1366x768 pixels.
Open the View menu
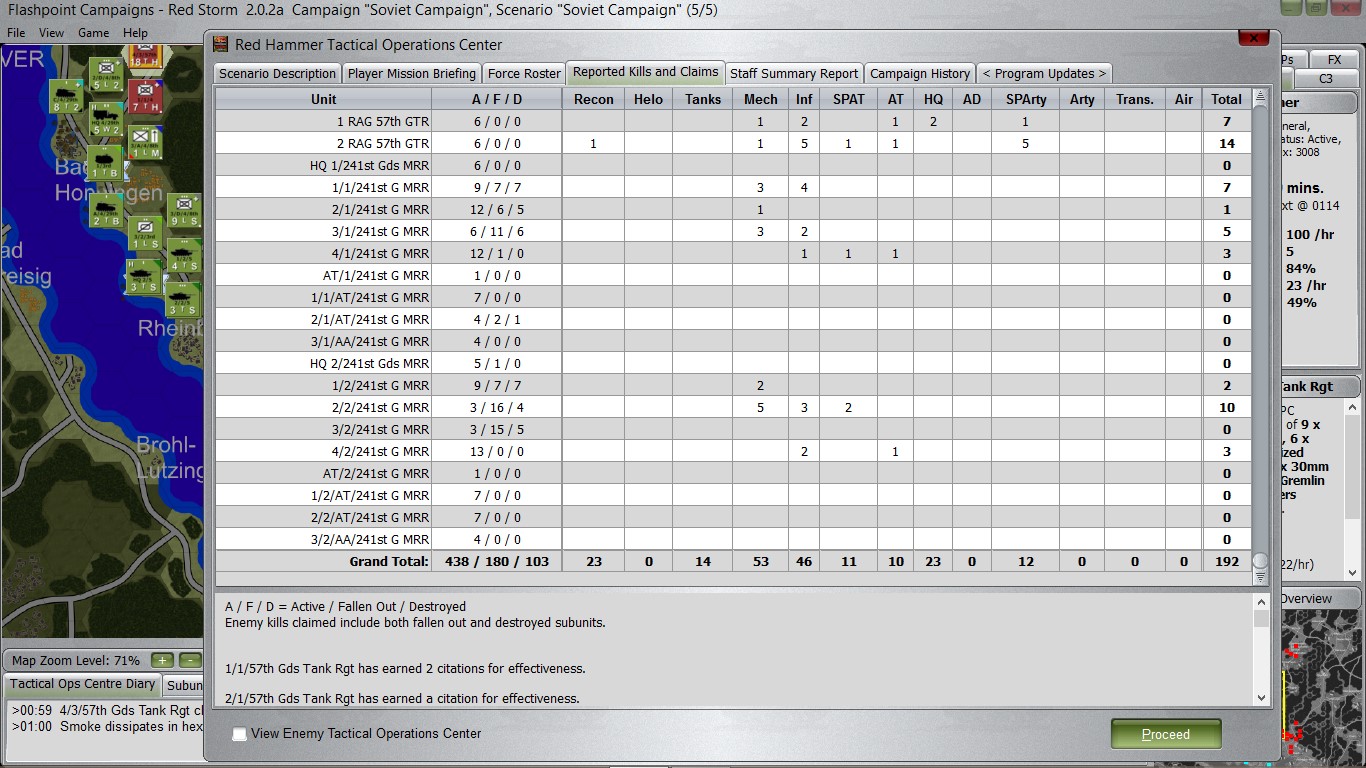pyautogui.click(x=51, y=33)
